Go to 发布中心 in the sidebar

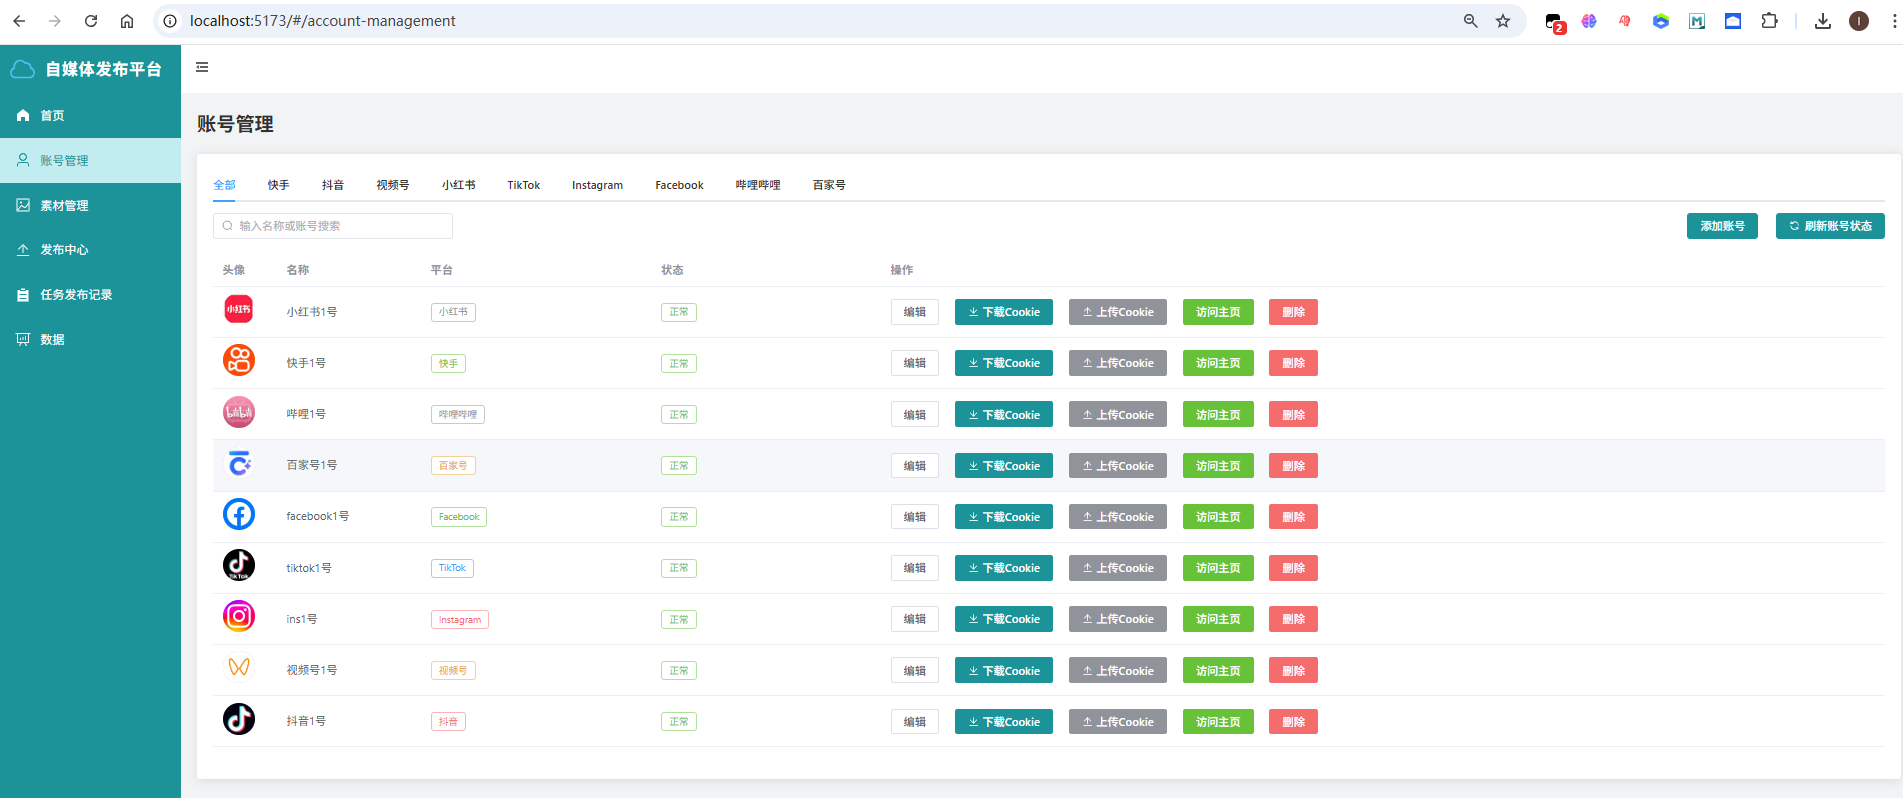pyautogui.click(x=64, y=250)
